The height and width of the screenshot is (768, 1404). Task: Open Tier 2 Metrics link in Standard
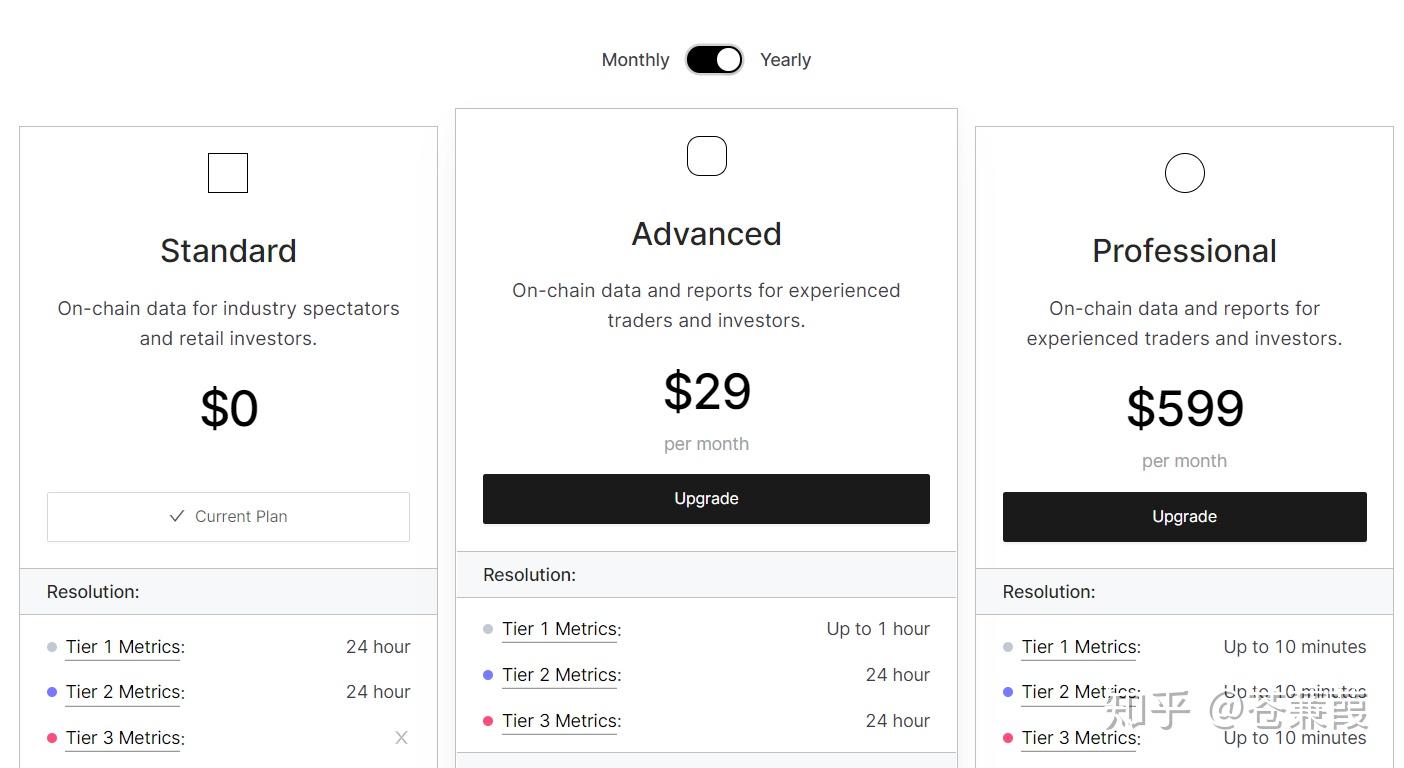(125, 692)
